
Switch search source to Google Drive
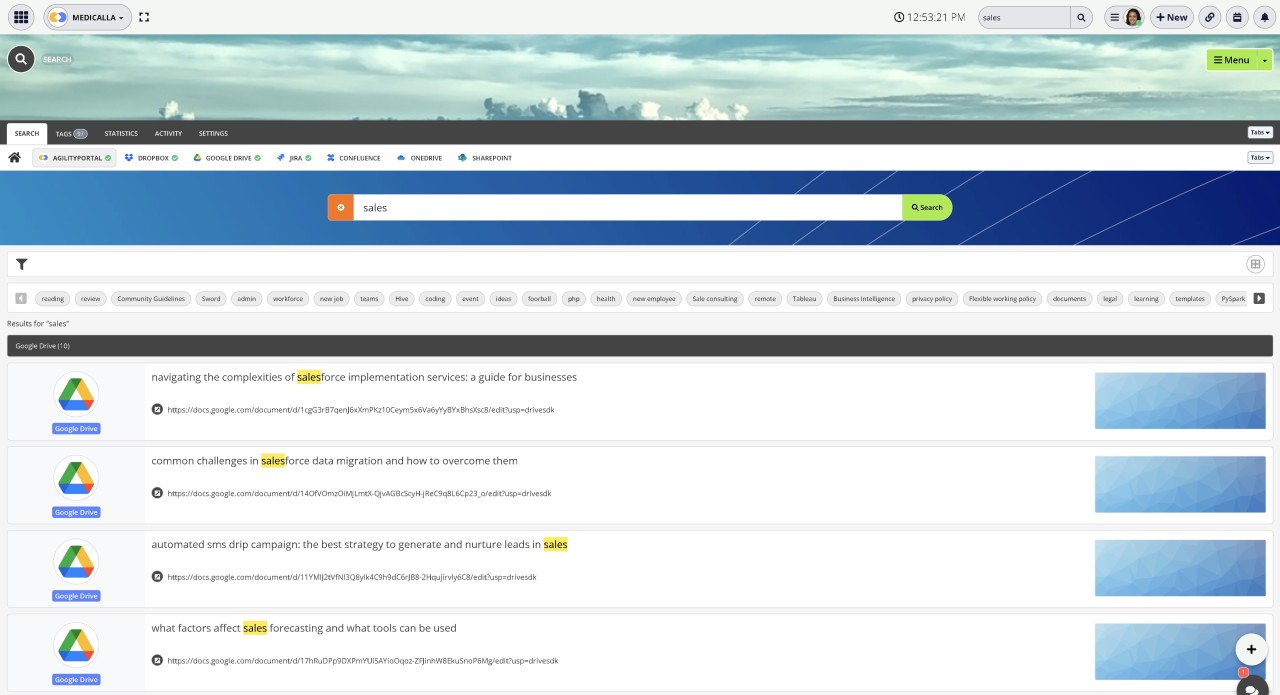point(198,157)
